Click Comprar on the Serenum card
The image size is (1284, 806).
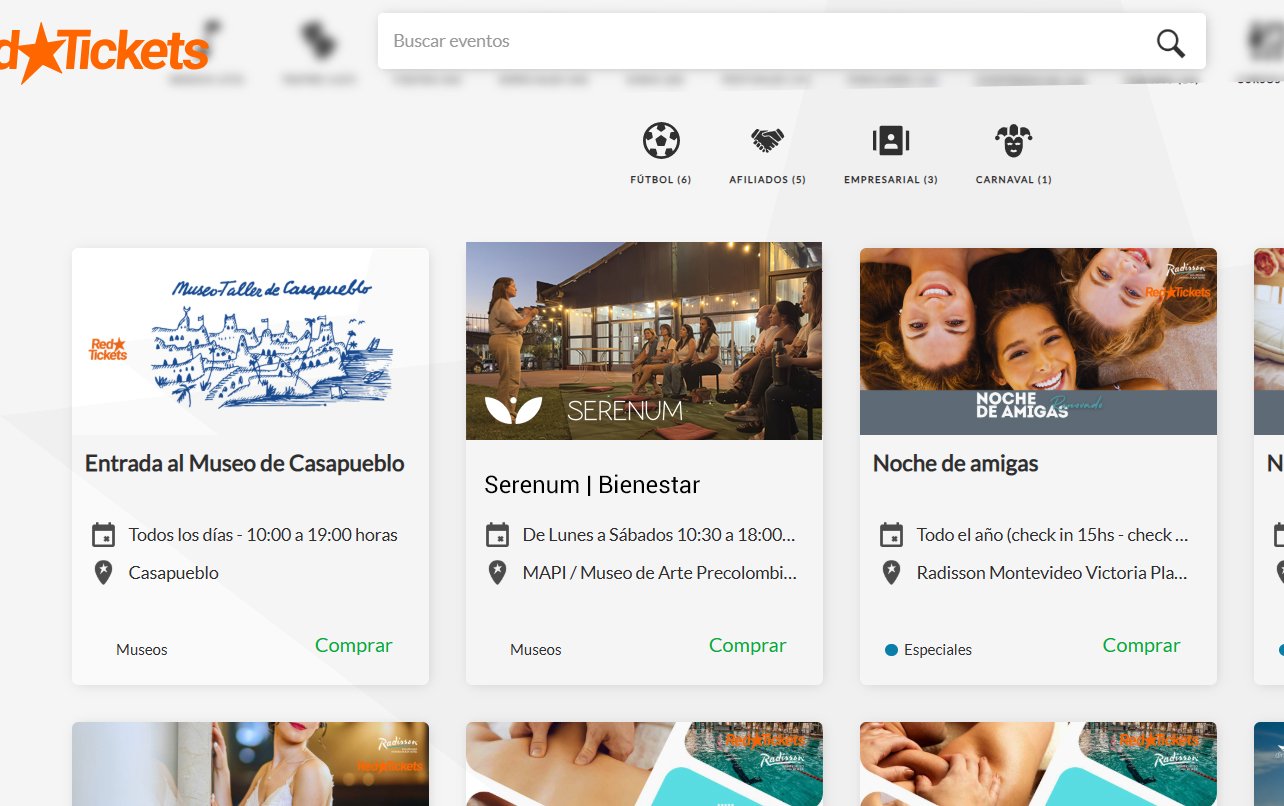tap(748, 646)
